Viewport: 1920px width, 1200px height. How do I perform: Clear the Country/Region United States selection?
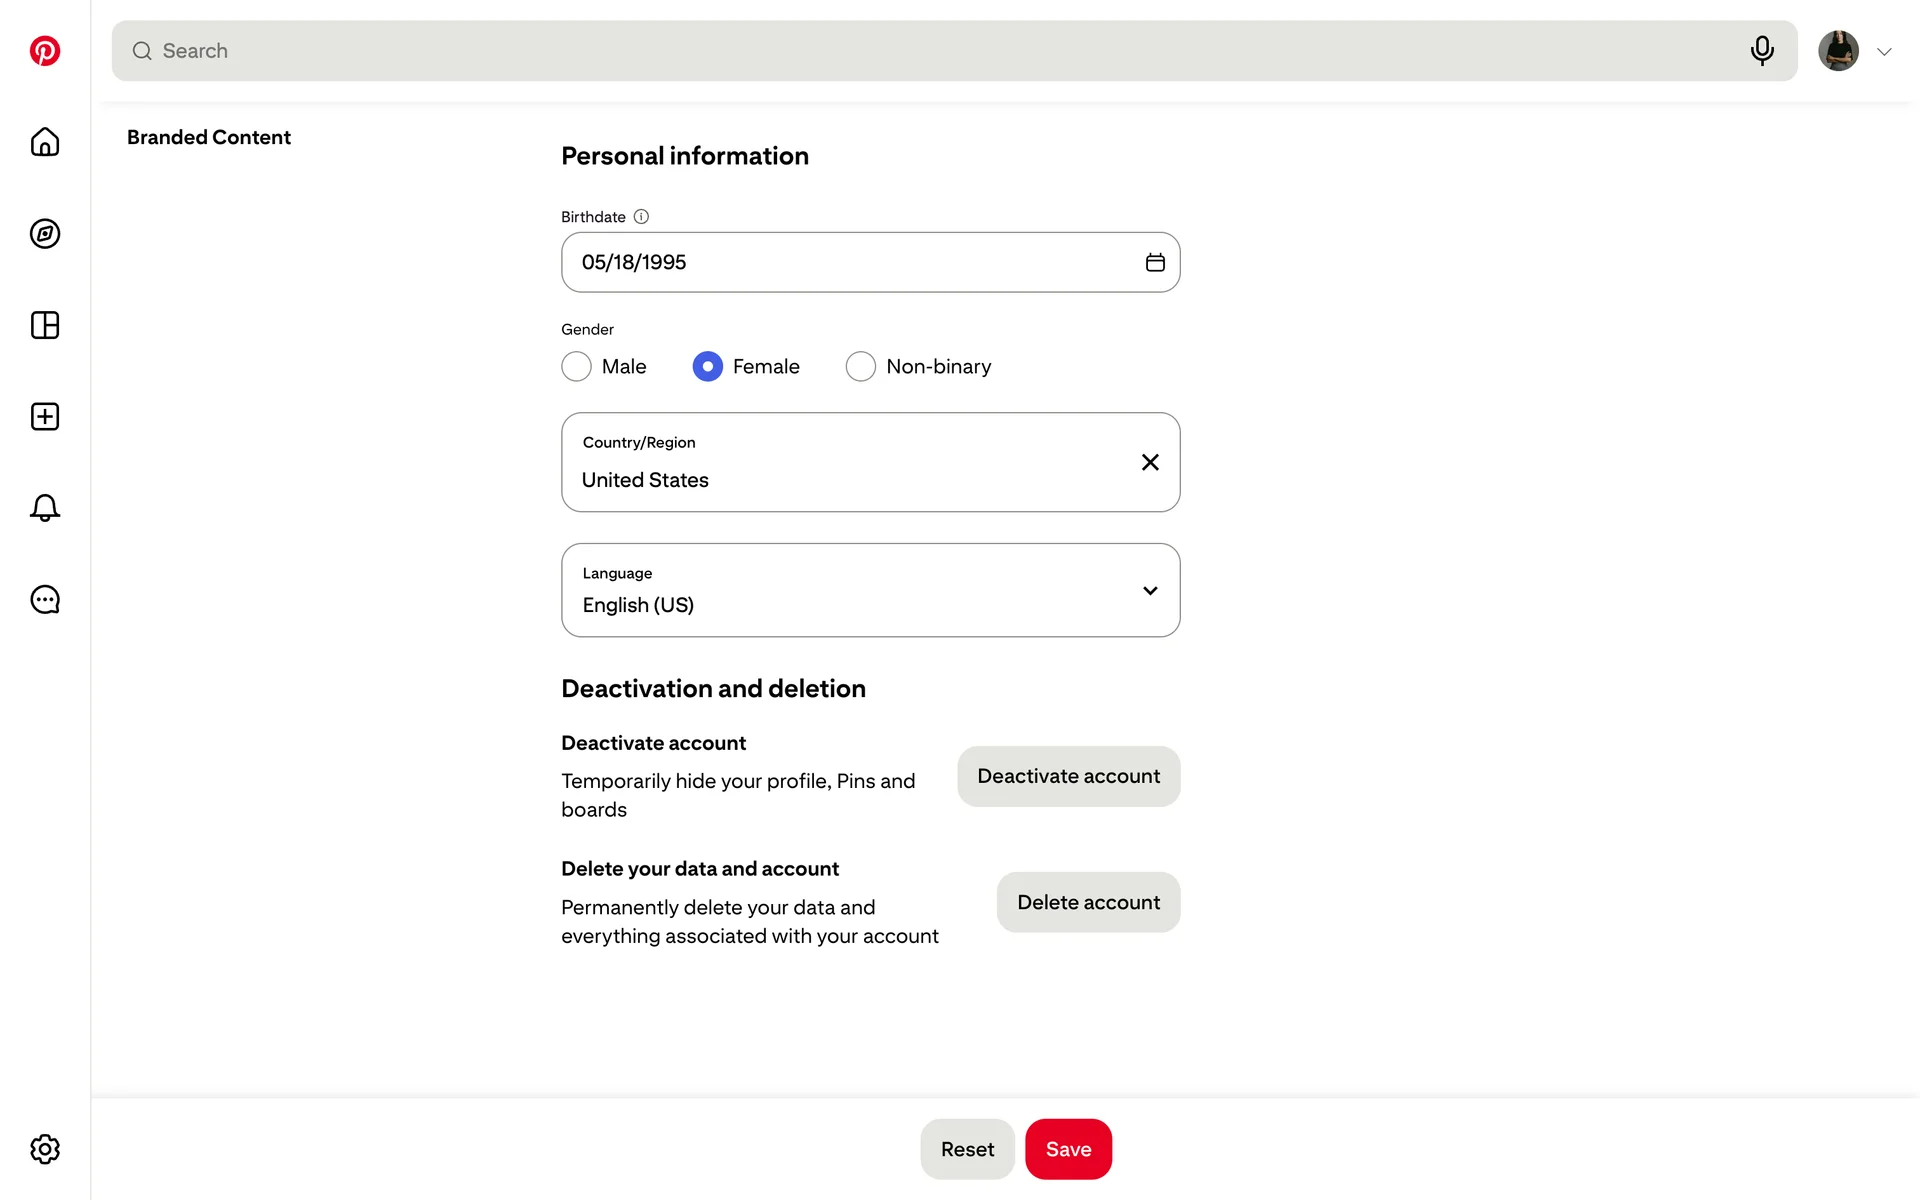1150,462
